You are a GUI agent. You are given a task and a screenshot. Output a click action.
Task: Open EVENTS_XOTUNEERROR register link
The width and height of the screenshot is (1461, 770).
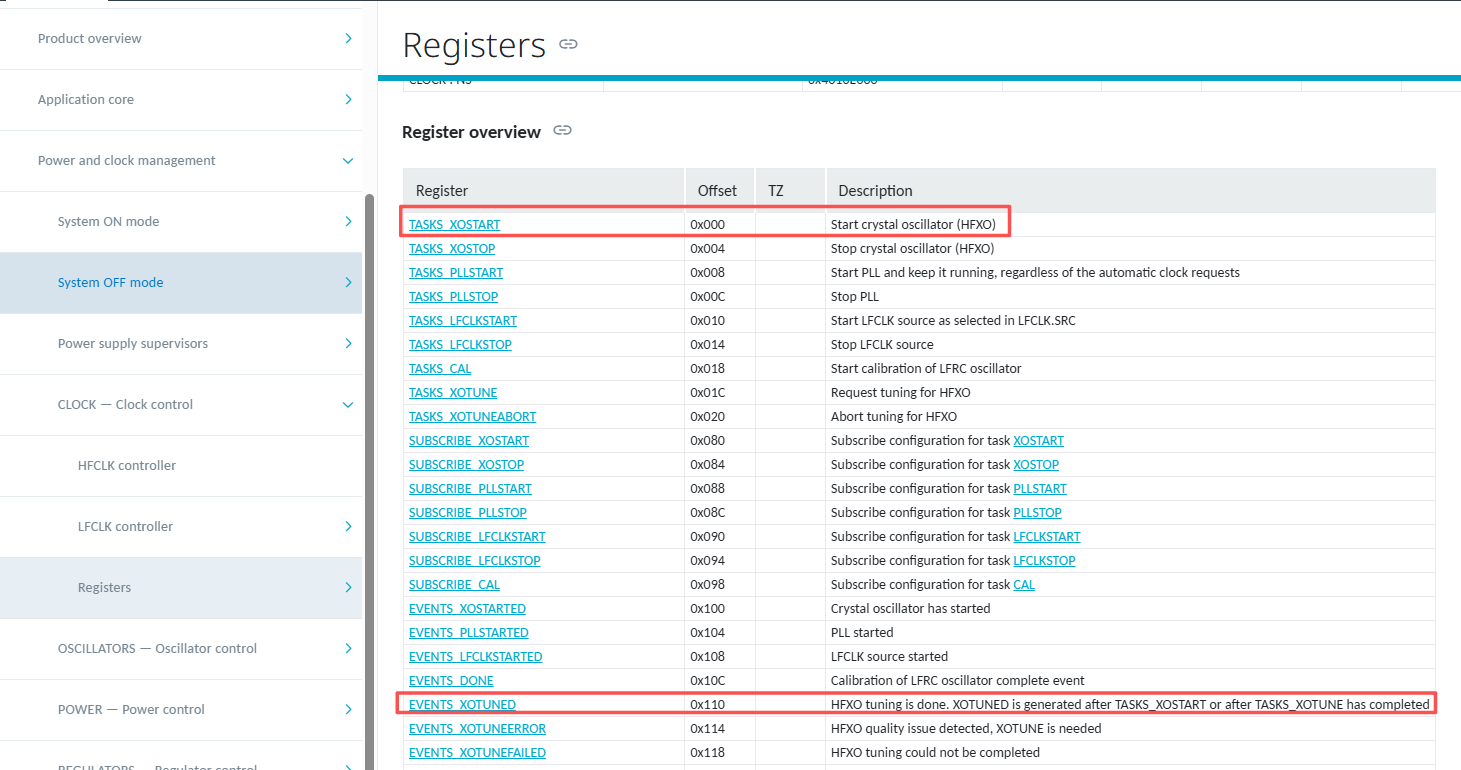click(477, 728)
